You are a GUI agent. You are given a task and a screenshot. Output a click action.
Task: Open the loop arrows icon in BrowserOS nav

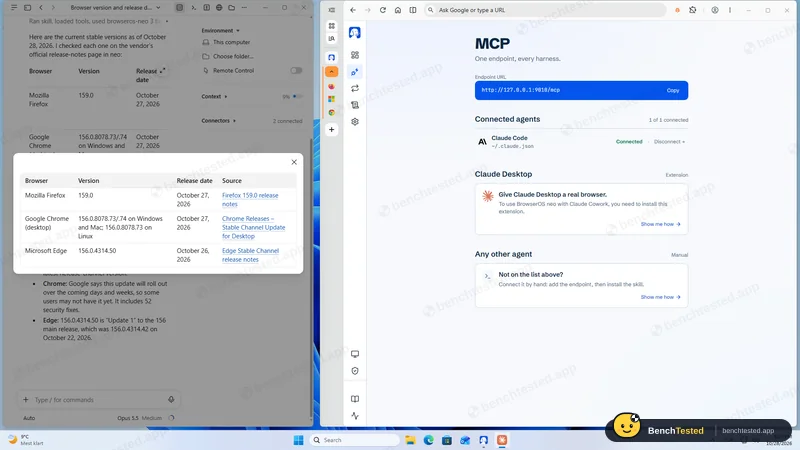355,88
